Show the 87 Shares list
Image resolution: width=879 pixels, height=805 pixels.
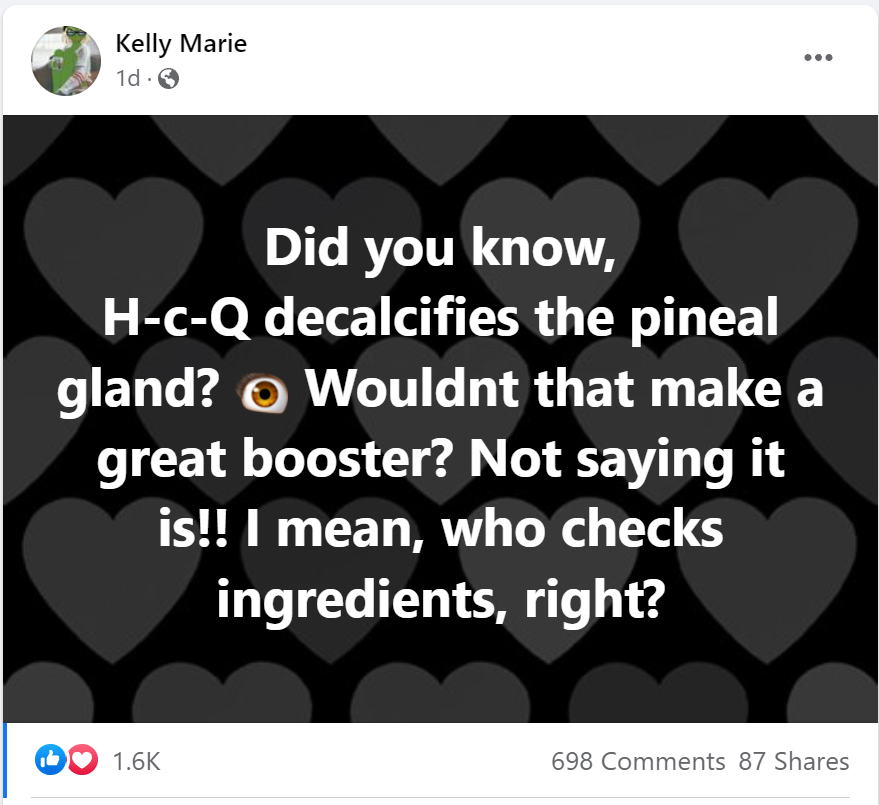tap(794, 761)
